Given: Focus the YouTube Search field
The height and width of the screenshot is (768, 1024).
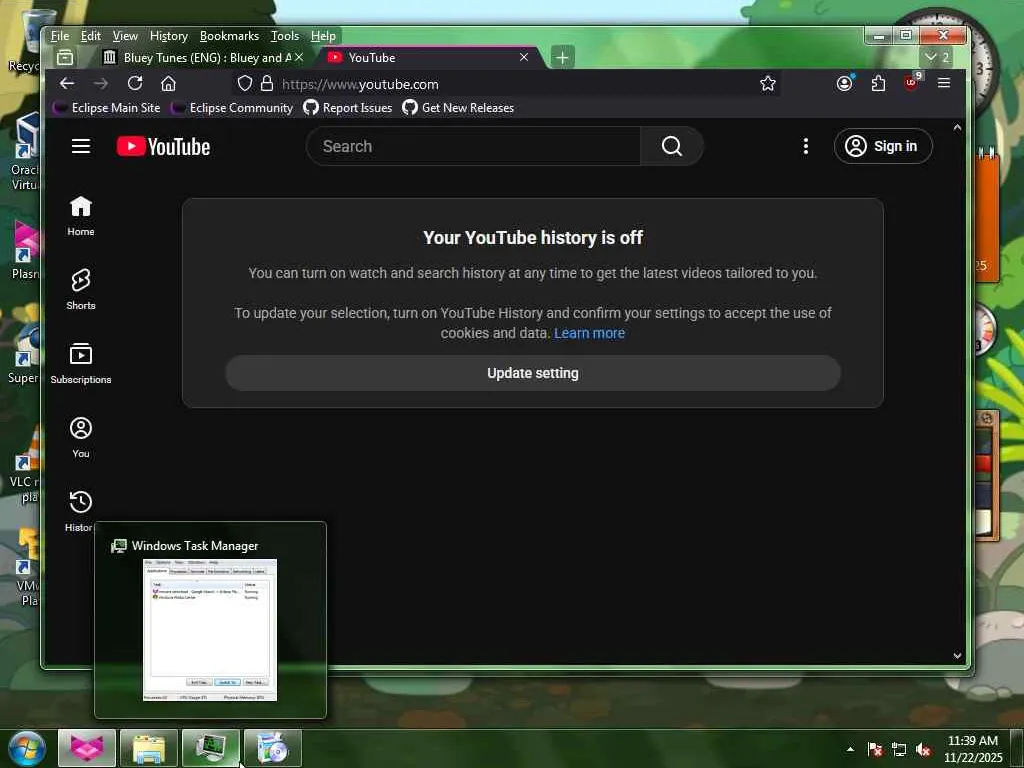Looking at the screenshot, I should click(x=473, y=146).
